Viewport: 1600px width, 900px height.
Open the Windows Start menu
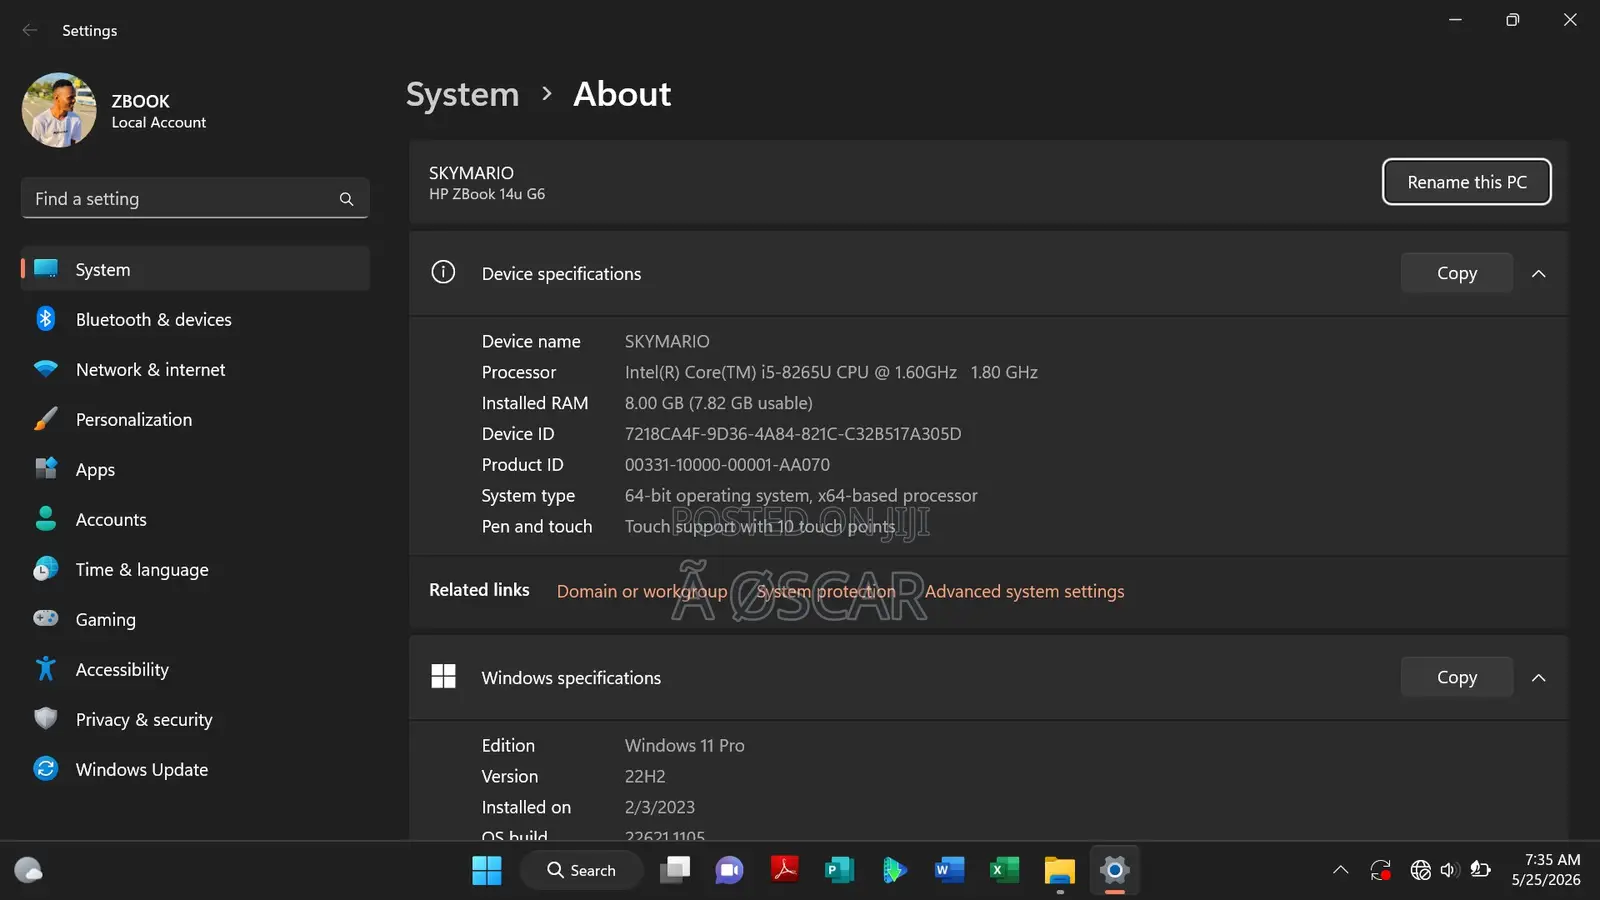487,870
